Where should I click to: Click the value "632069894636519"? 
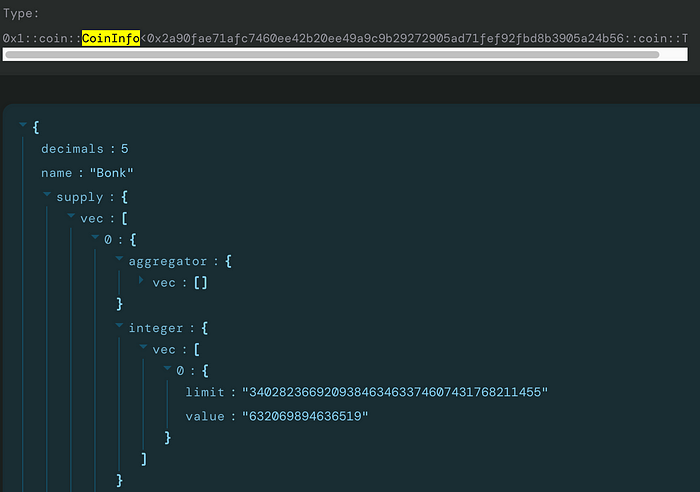(x=305, y=416)
